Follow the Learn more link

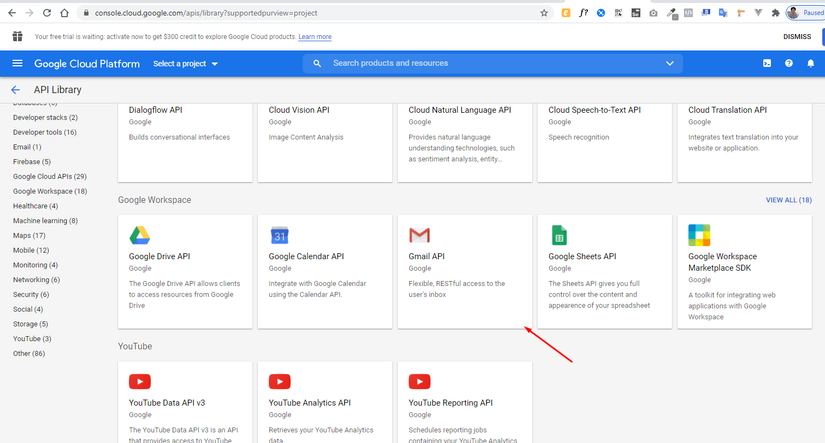point(315,37)
